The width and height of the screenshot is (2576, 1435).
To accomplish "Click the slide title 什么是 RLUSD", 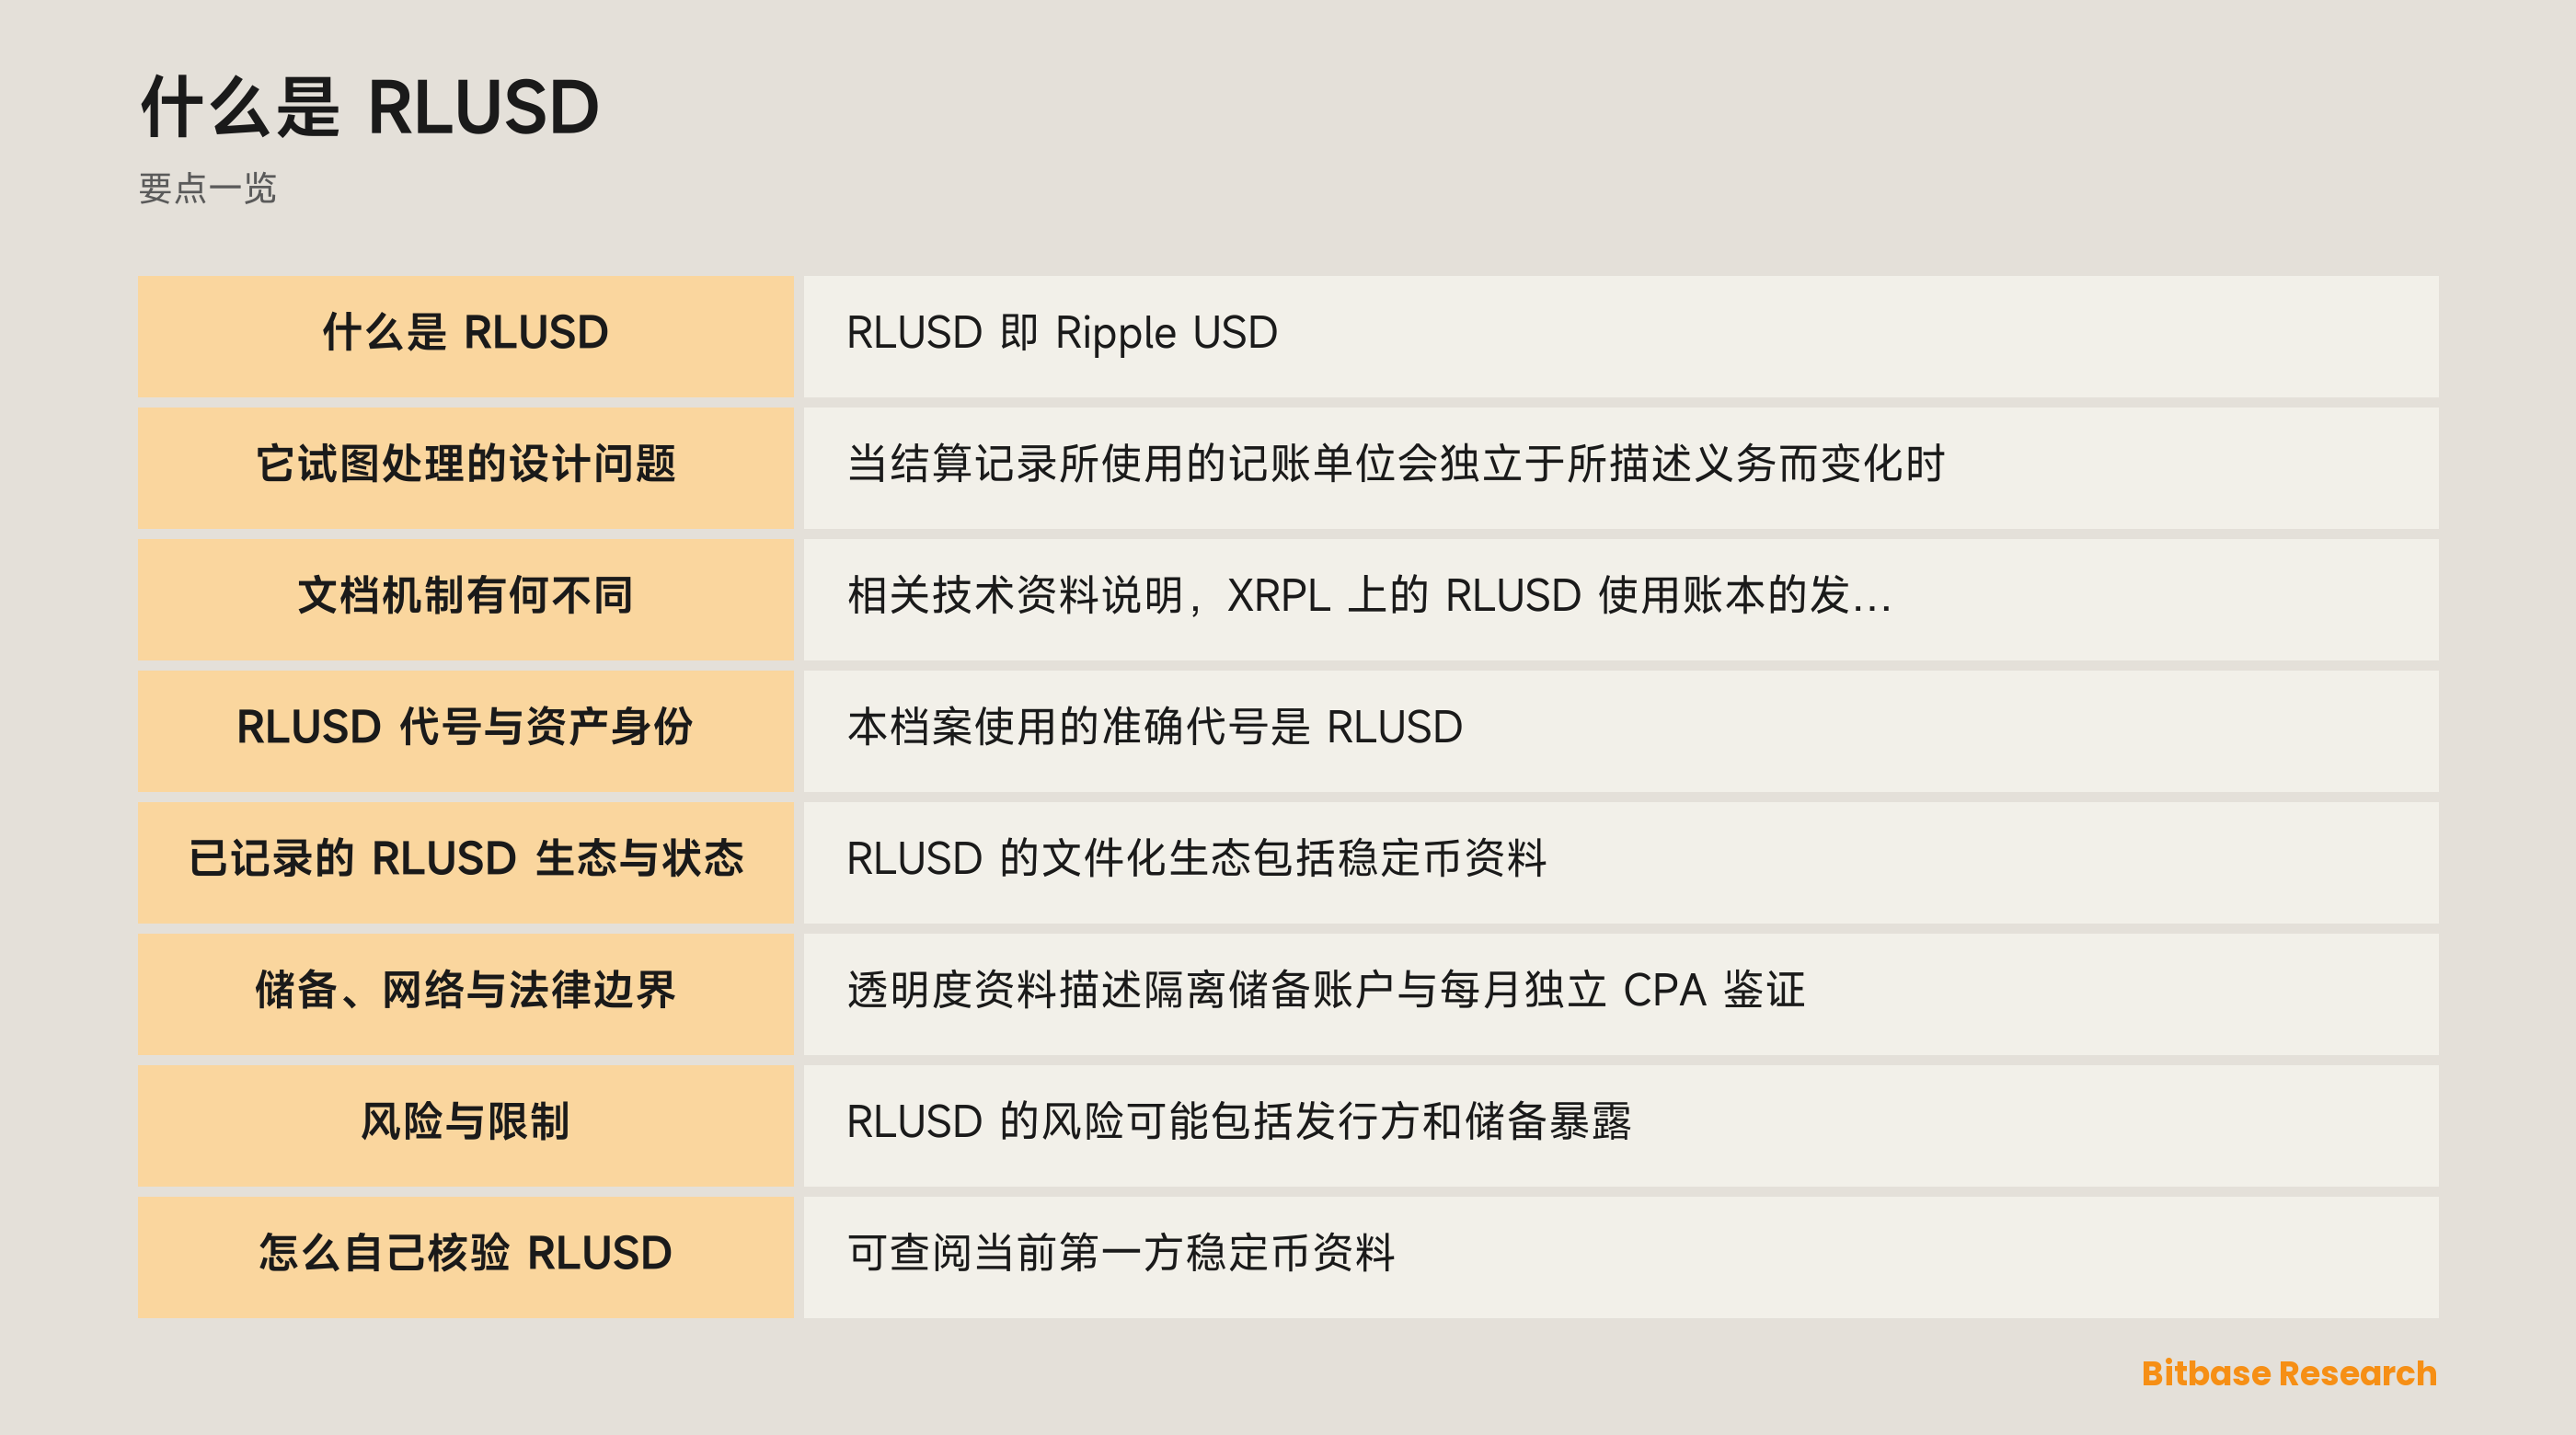I will tap(370, 107).
